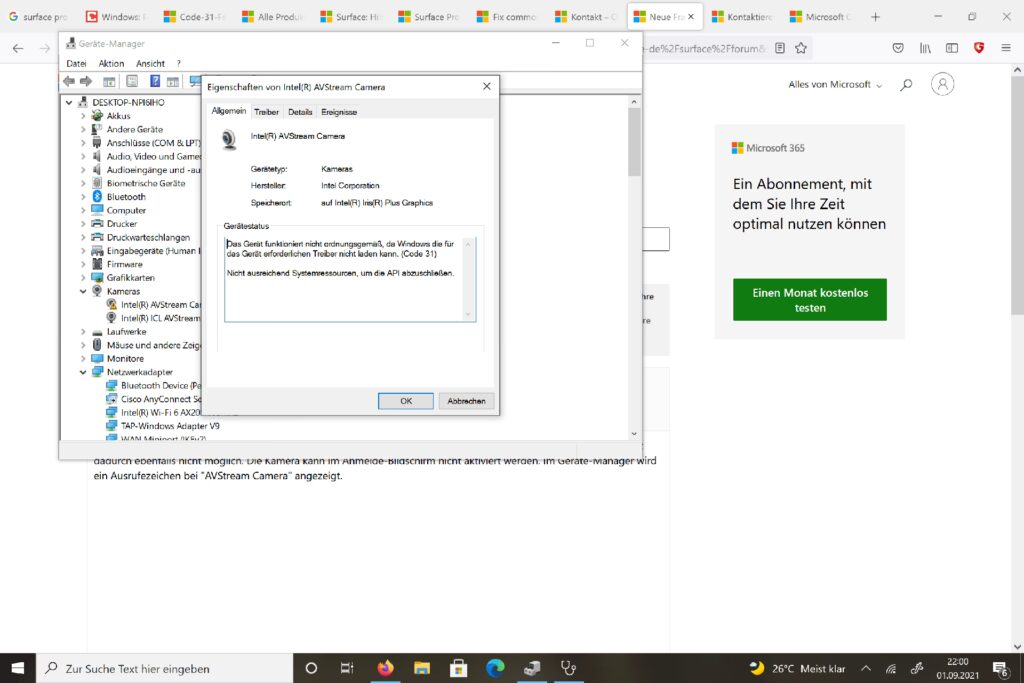Click the Microsoft account profile icon
The width and height of the screenshot is (1024, 683).
coord(942,85)
